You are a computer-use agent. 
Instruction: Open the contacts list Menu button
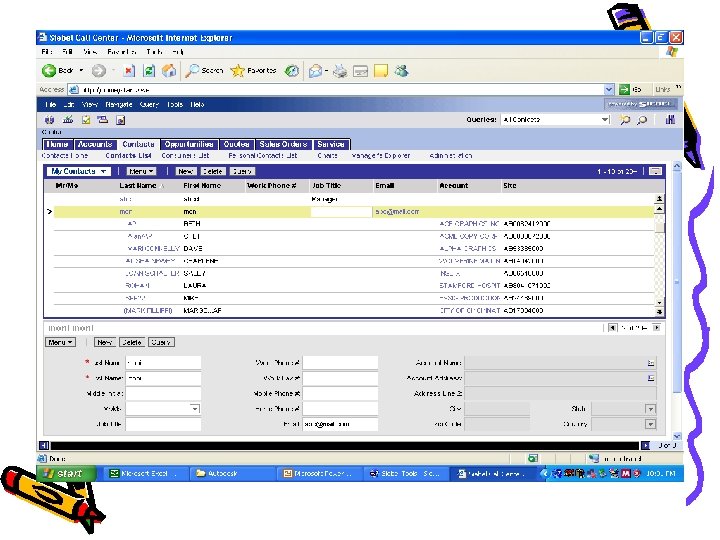click(x=141, y=171)
